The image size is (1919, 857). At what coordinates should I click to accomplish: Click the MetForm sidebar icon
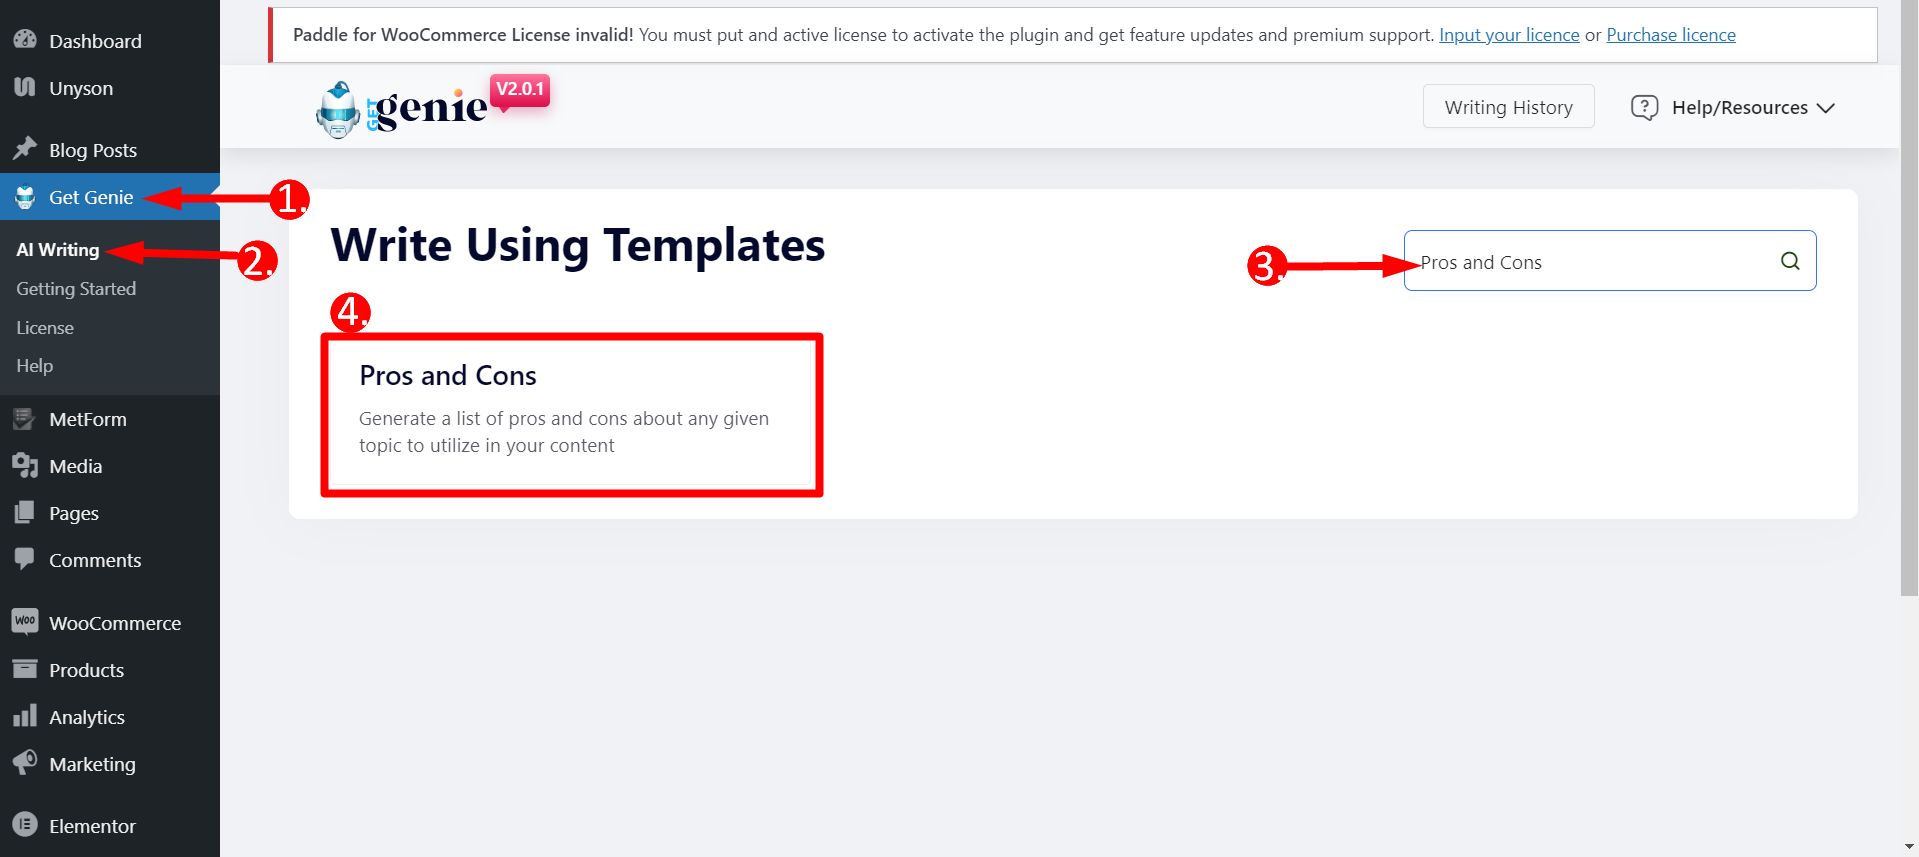(25, 418)
